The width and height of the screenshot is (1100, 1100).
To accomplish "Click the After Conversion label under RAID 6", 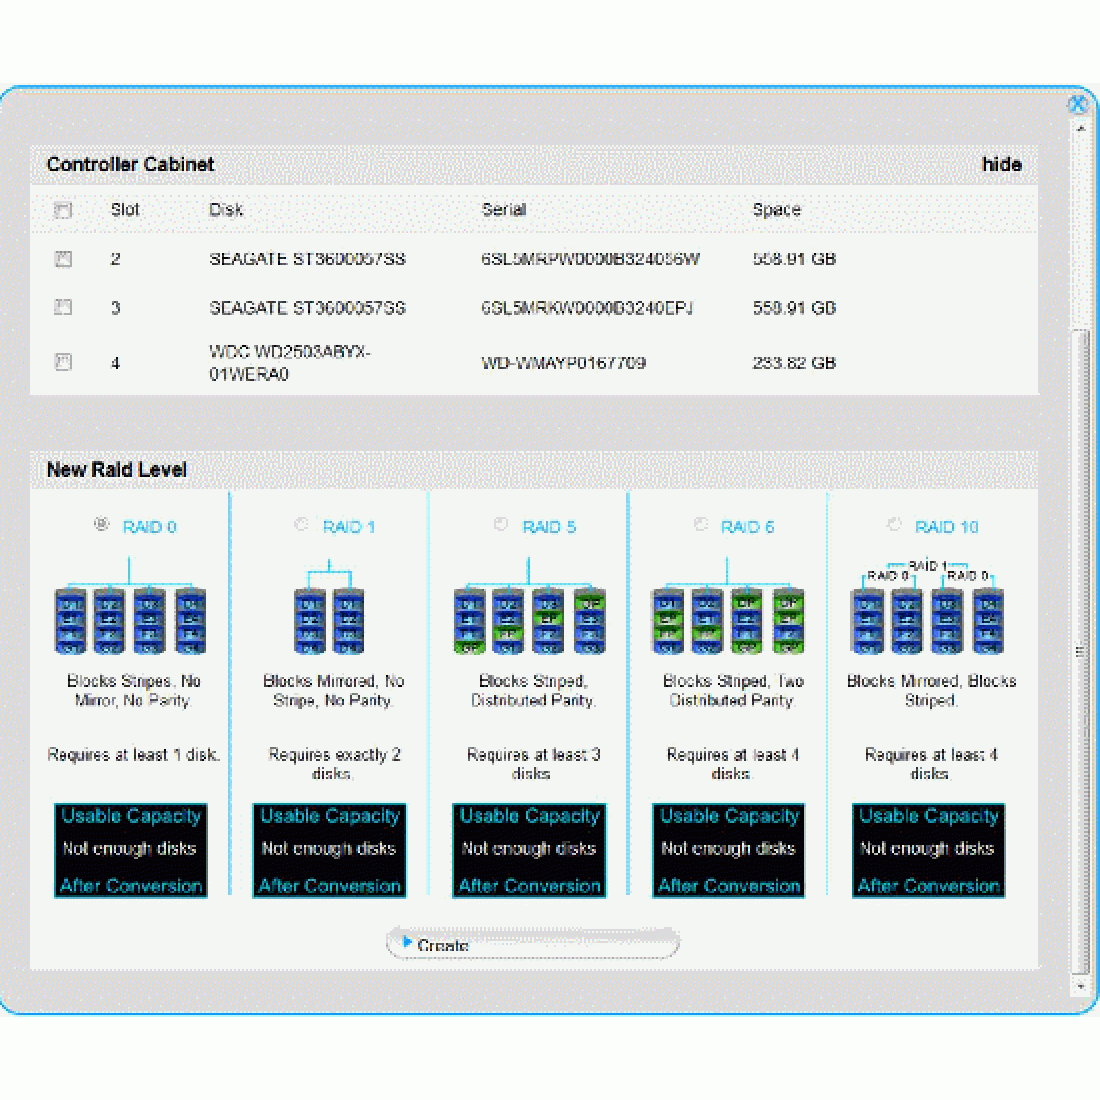I will click(729, 886).
